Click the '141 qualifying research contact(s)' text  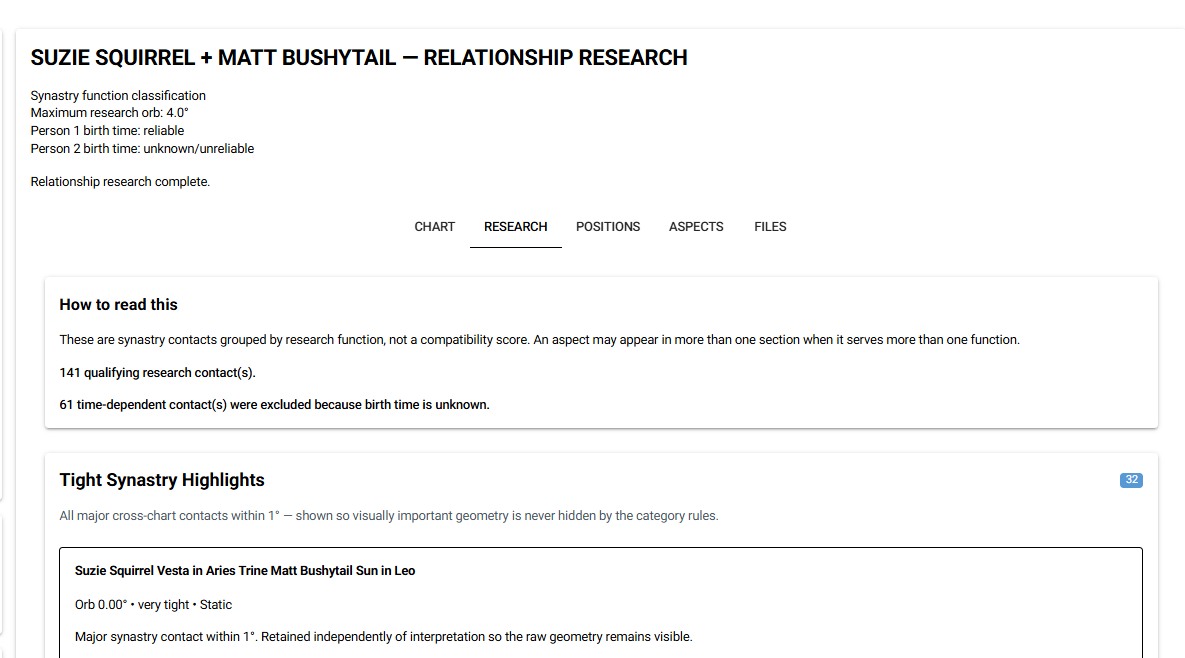157,372
